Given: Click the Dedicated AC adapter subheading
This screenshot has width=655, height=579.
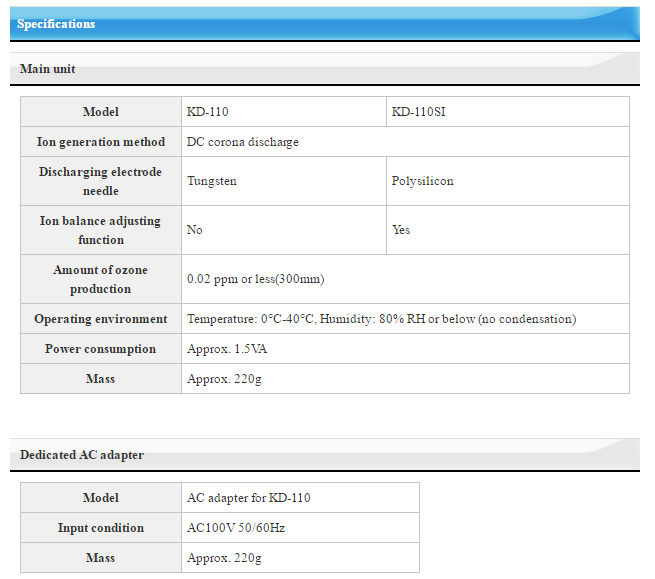Looking at the screenshot, I should point(325,455).
